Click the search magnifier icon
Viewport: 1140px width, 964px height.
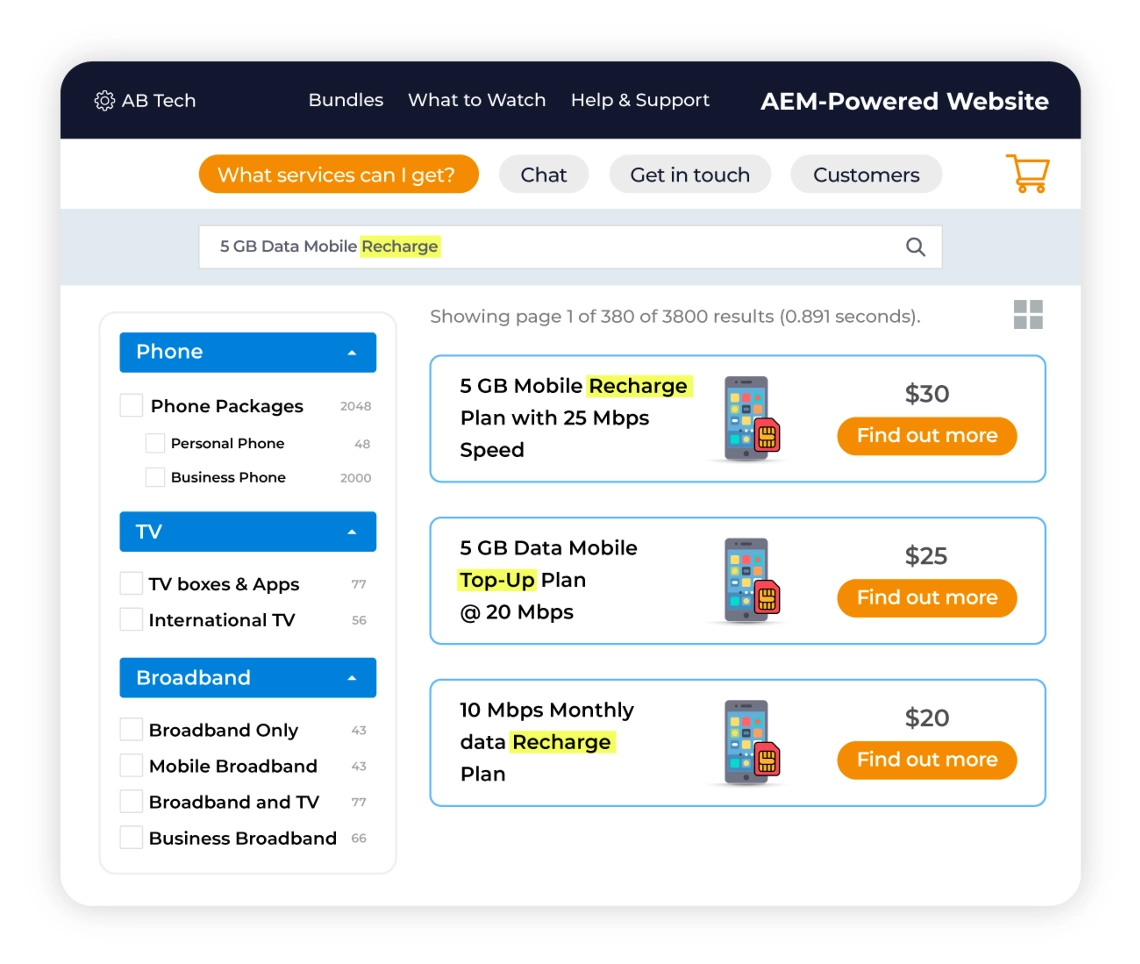click(915, 247)
